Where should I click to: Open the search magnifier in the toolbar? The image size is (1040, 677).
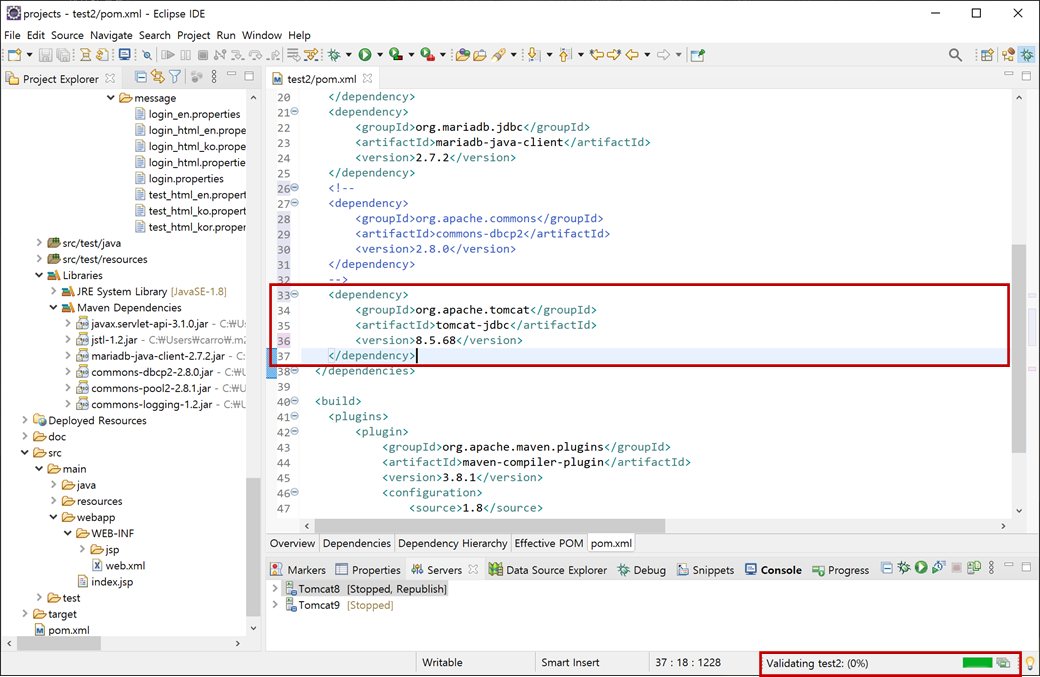coord(955,55)
